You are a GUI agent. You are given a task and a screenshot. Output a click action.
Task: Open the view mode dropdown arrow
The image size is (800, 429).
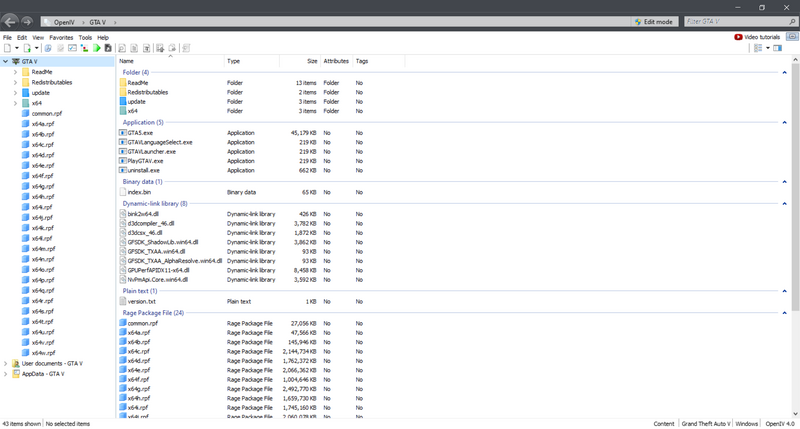click(x=767, y=48)
